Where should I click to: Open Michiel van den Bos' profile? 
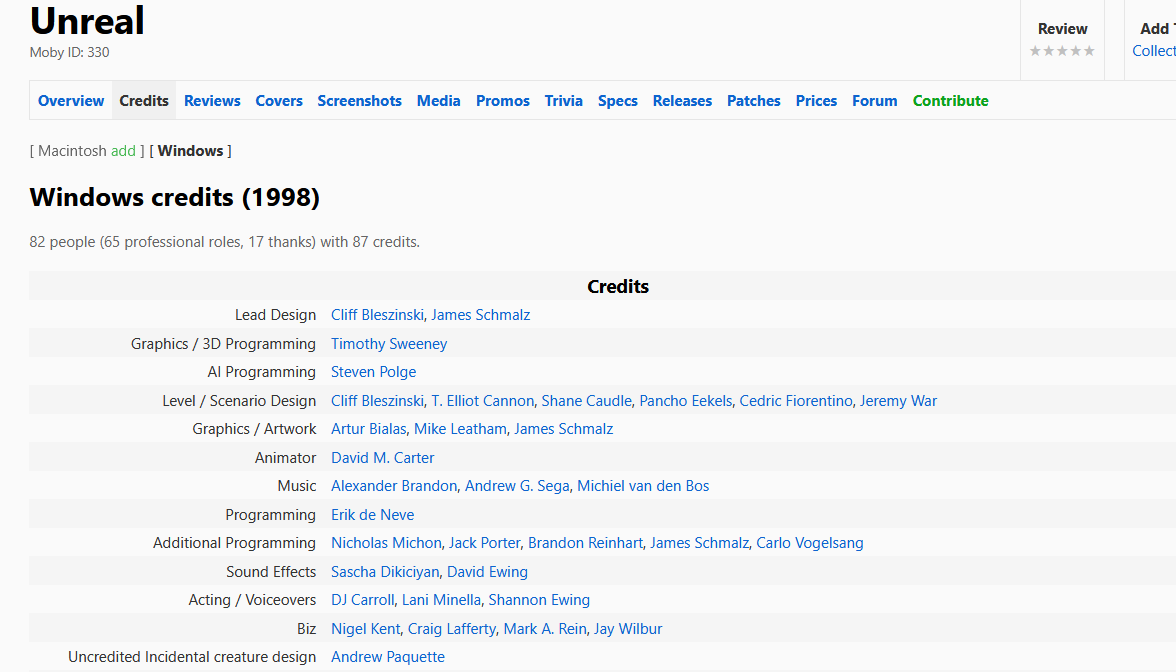[x=643, y=486]
